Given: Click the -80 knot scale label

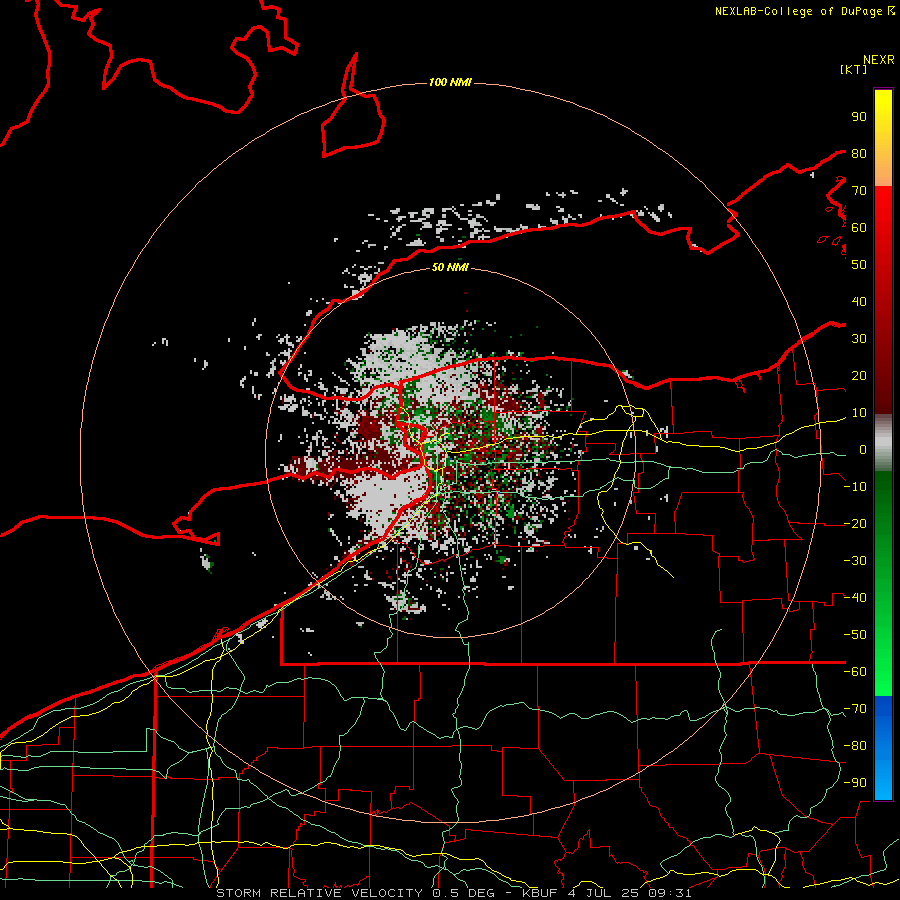Looking at the screenshot, I should coord(855,746).
